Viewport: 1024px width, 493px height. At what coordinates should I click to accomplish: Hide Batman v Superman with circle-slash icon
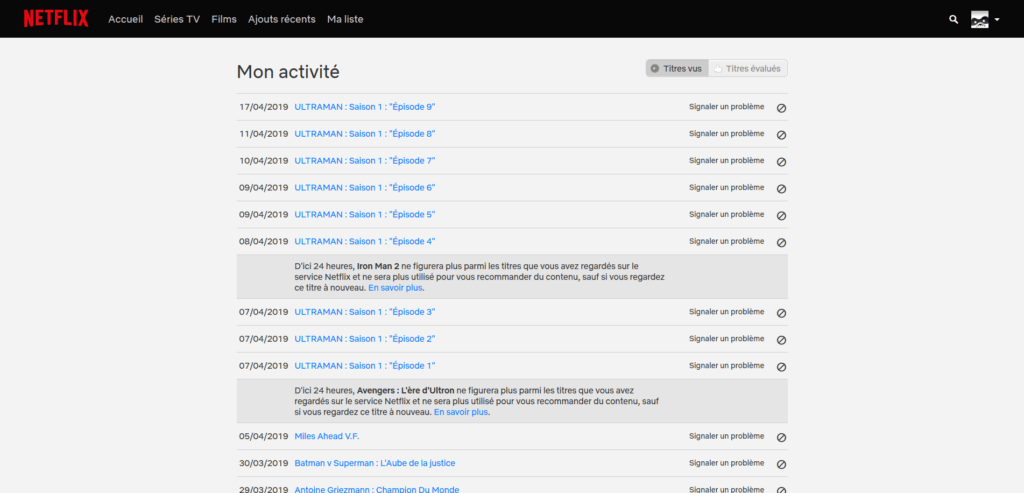pos(781,464)
